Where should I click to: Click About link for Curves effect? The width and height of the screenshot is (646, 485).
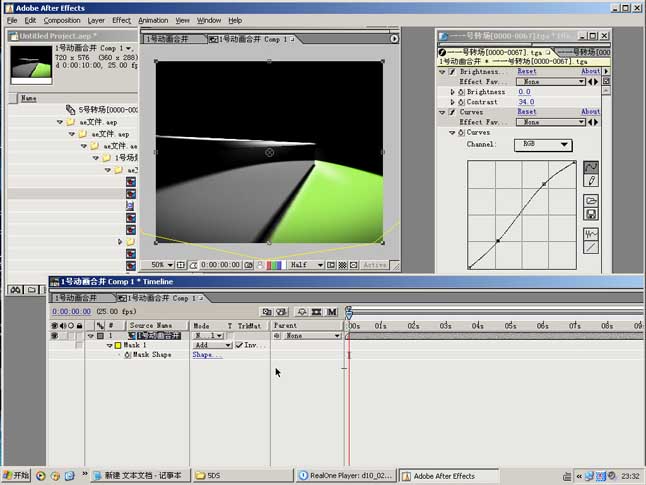590,112
